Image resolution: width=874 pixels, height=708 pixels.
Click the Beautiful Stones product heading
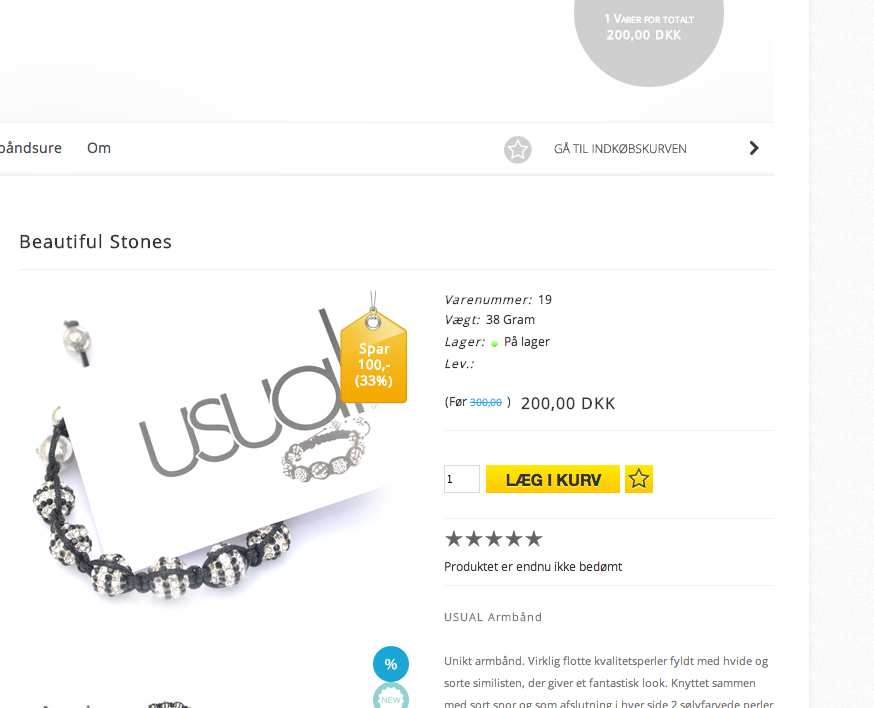coord(95,241)
